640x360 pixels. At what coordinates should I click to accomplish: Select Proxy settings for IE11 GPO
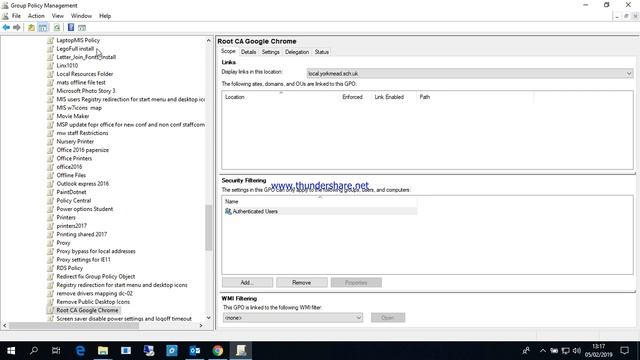[83, 259]
